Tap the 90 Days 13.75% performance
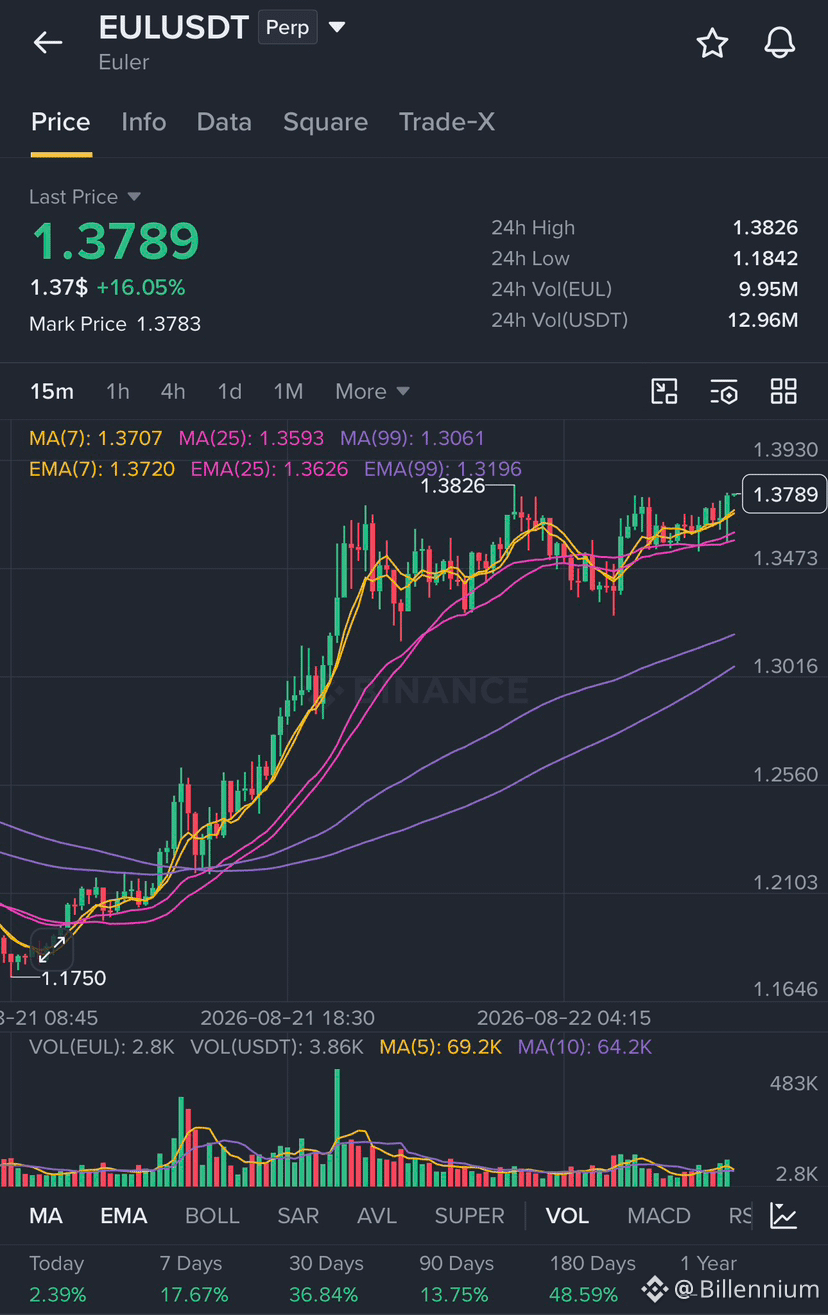 point(456,1279)
